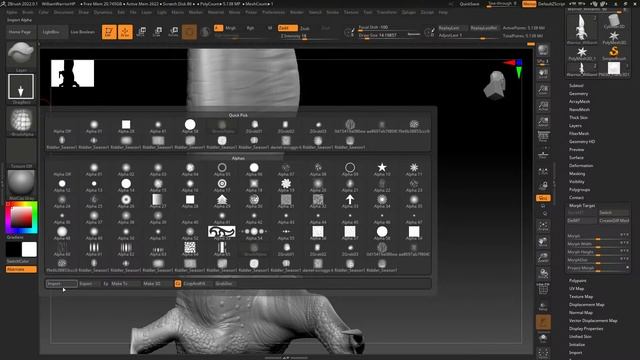Expand the UV Map subpalette
Viewport: 640px width, 360px height.
(x=576, y=289)
